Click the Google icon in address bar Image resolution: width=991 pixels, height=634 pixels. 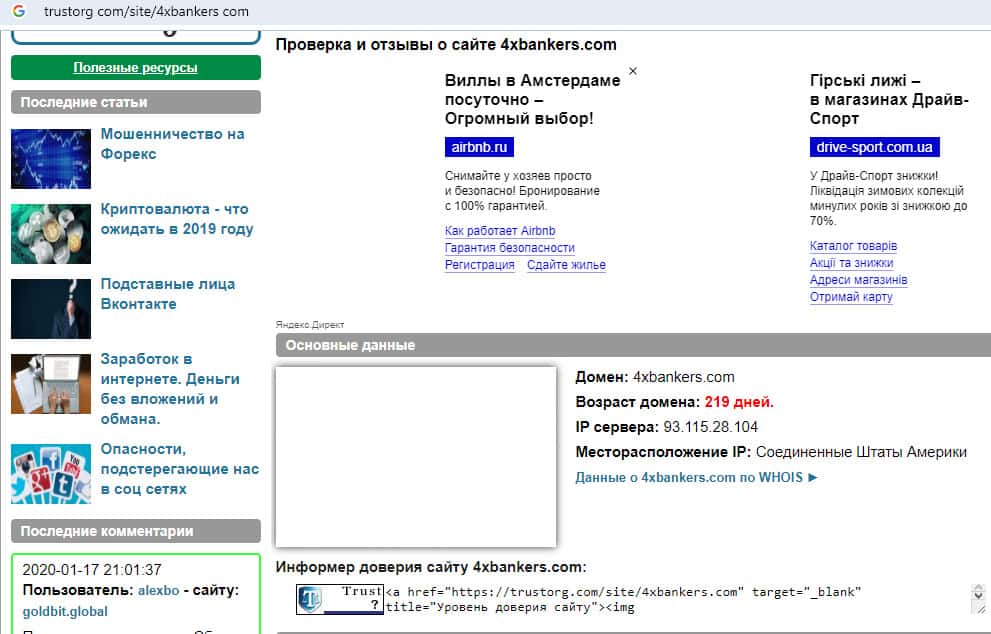(19, 11)
